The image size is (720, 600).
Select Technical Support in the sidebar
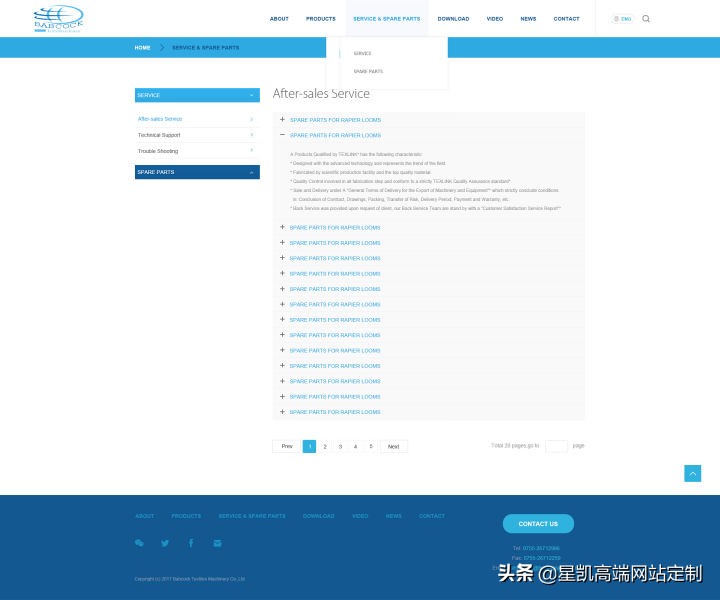point(159,135)
